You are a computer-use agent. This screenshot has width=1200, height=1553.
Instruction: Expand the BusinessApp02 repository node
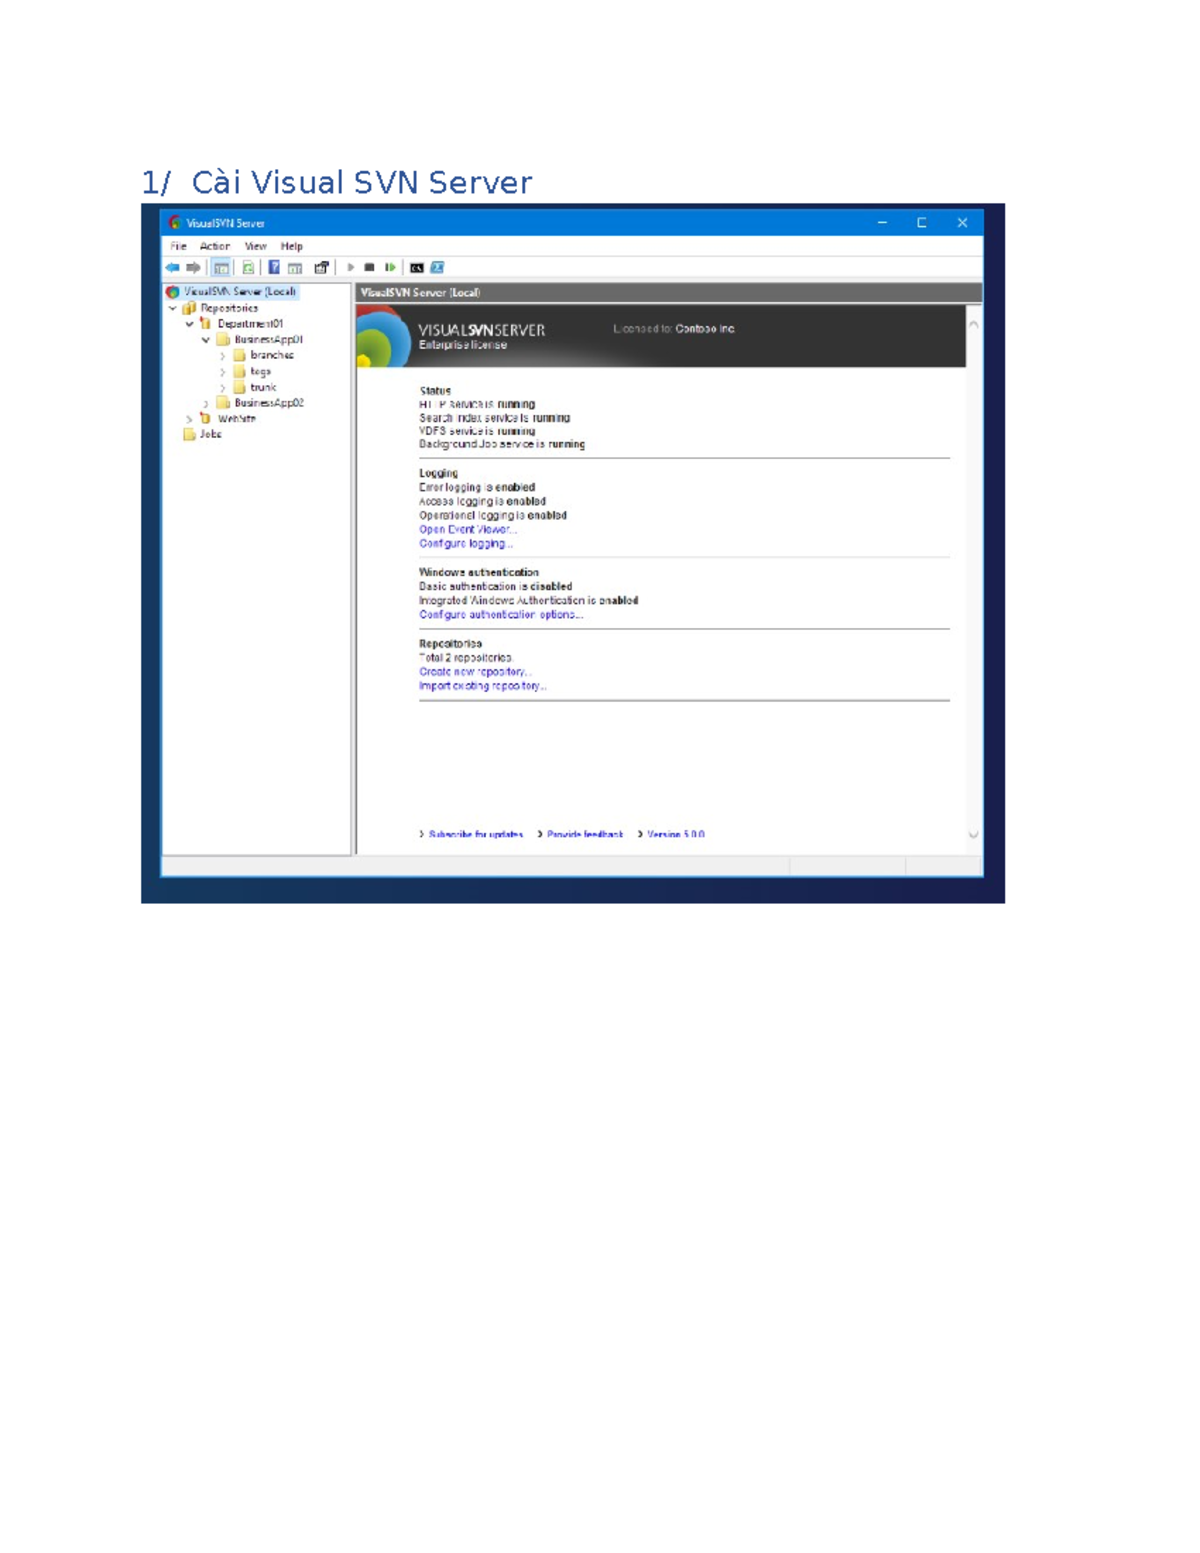(x=206, y=403)
